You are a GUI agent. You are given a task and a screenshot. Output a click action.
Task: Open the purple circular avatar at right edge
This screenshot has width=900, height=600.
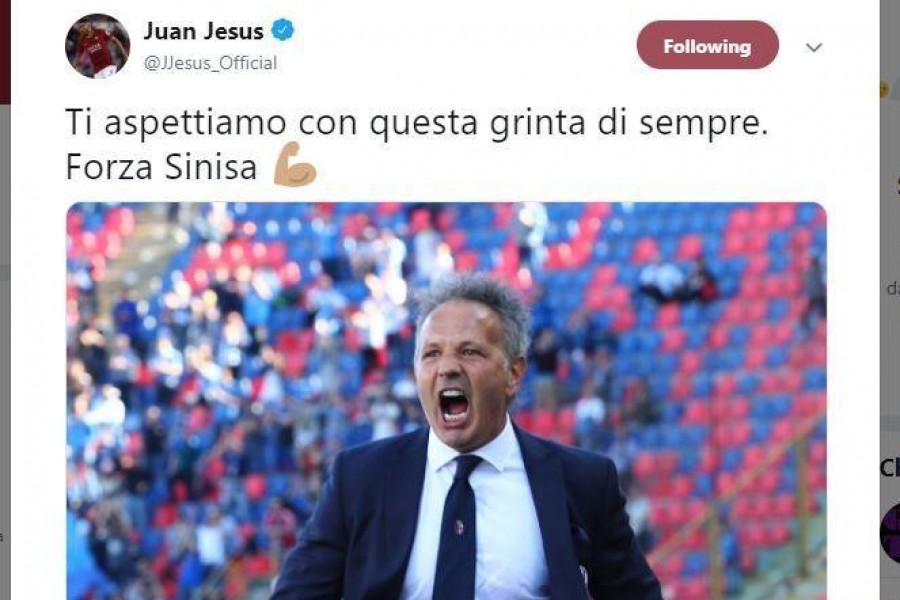[890, 532]
